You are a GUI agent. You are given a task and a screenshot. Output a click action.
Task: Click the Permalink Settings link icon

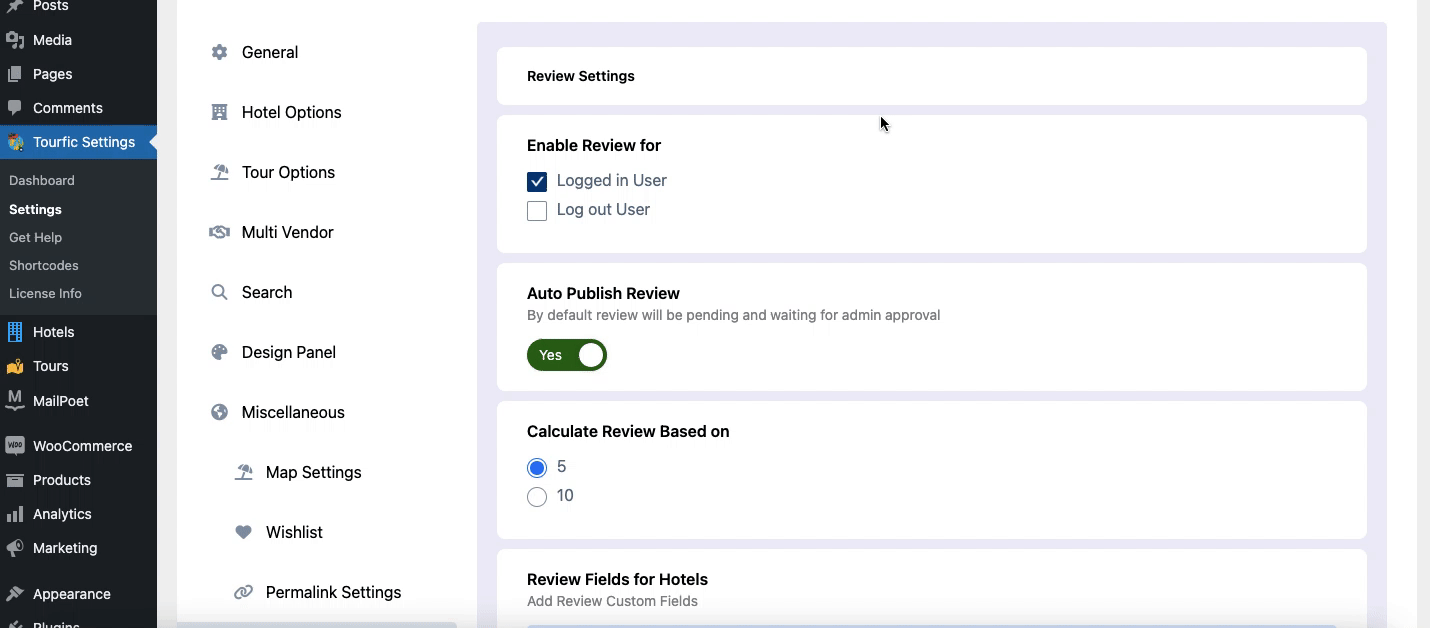(x=243, y=592)
